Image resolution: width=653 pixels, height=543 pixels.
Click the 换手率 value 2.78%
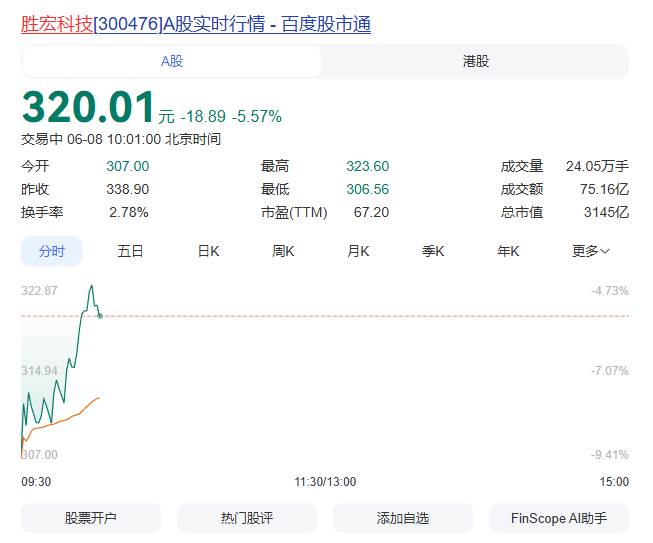coord(129,212)
